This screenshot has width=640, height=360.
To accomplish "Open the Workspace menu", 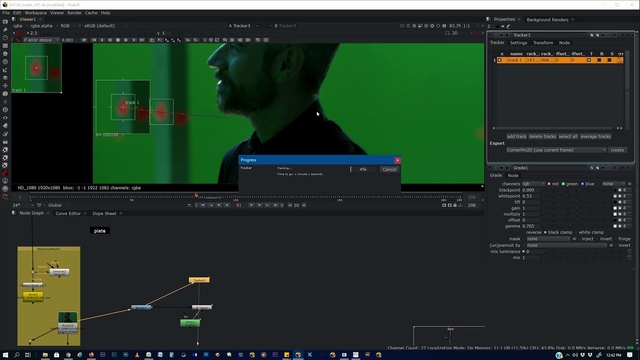I will pos(36,13).
